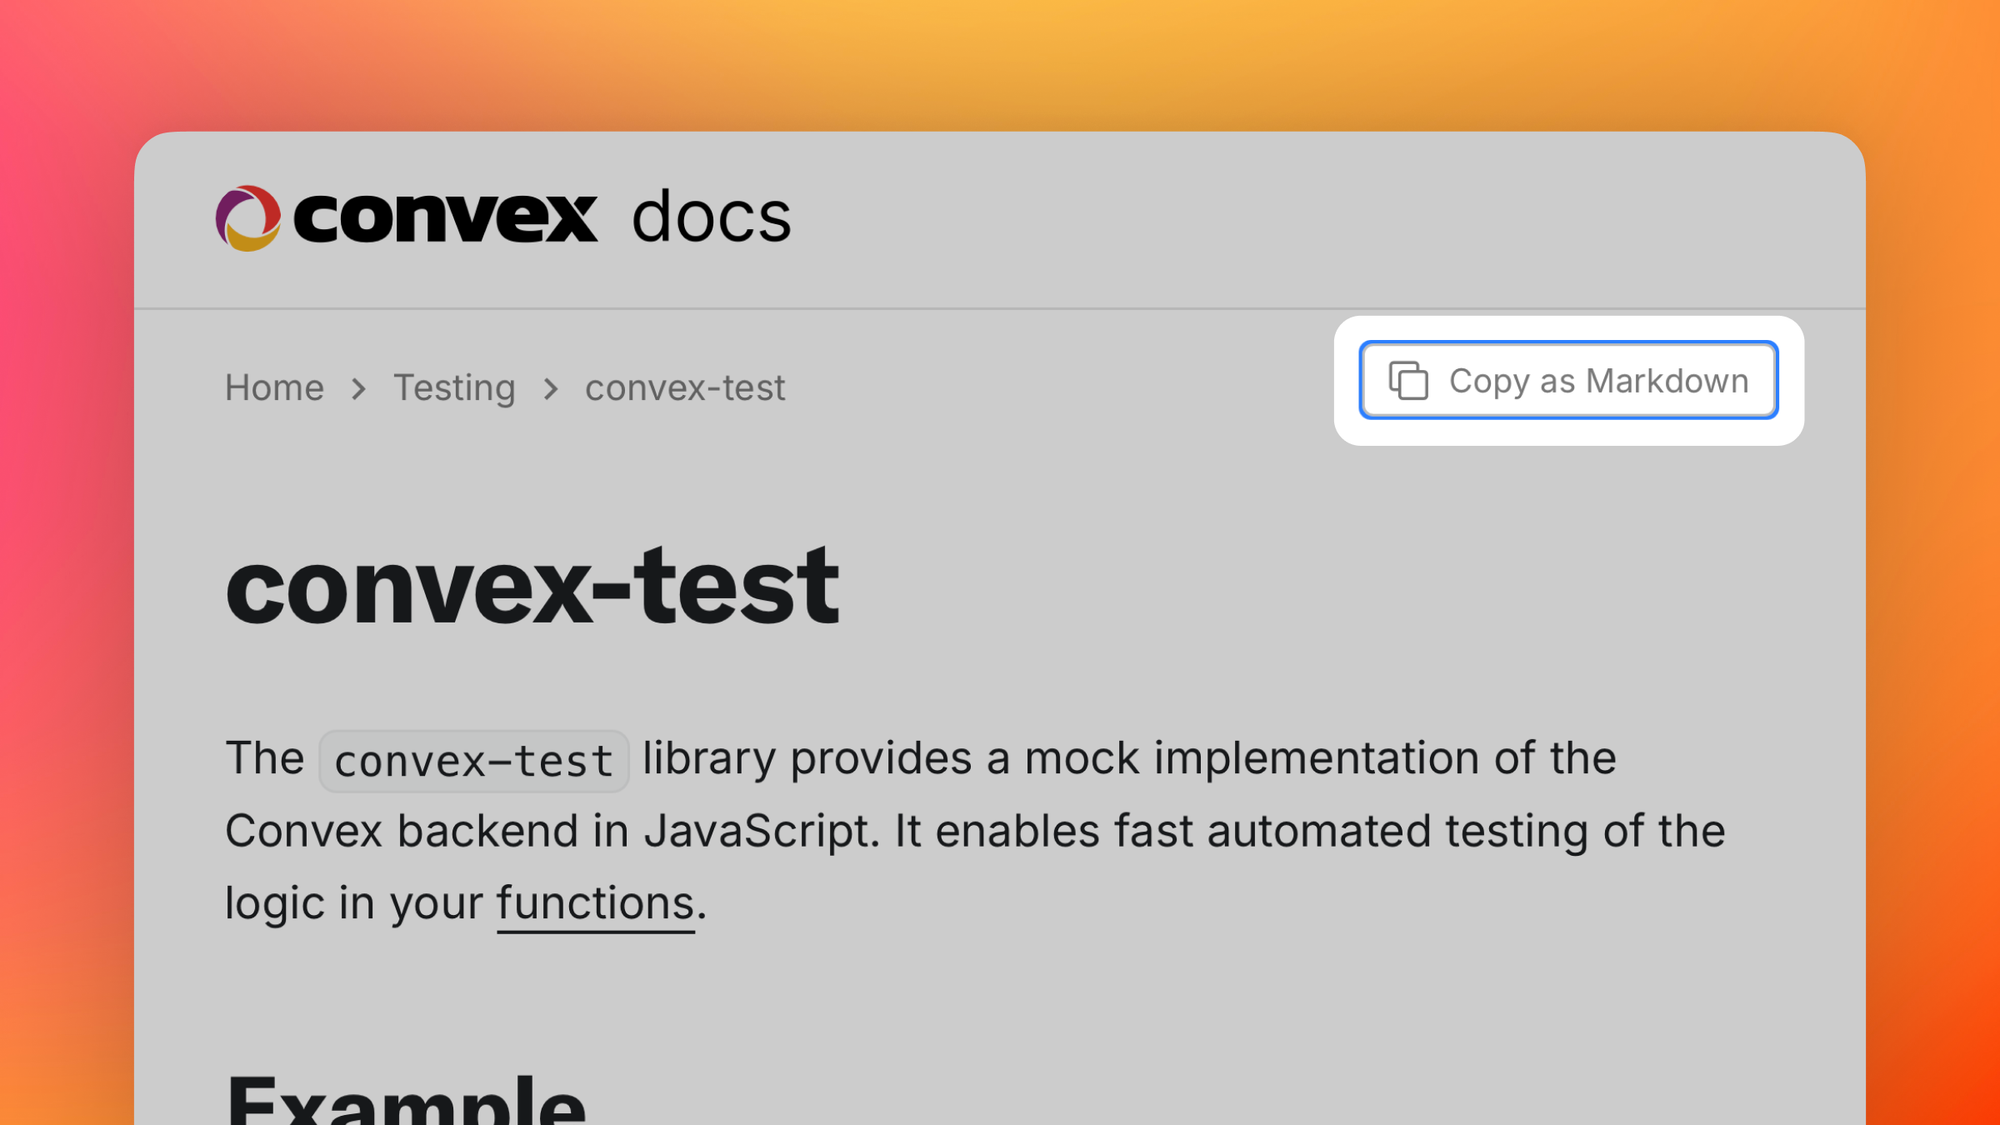Open the Home breadcrumb link
This screenshot has height=1125, width=2000.
pyautogui.click(x=274, y=387)
